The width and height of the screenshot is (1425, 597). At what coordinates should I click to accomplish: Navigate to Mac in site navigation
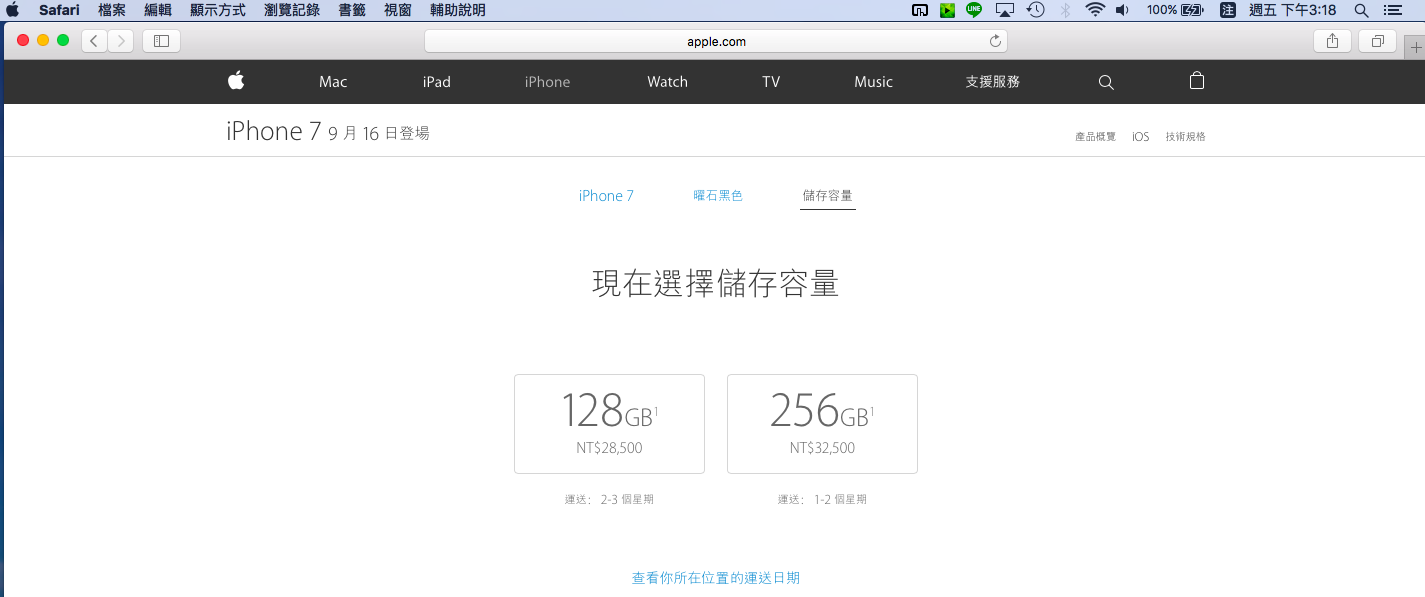click(333, 82)
